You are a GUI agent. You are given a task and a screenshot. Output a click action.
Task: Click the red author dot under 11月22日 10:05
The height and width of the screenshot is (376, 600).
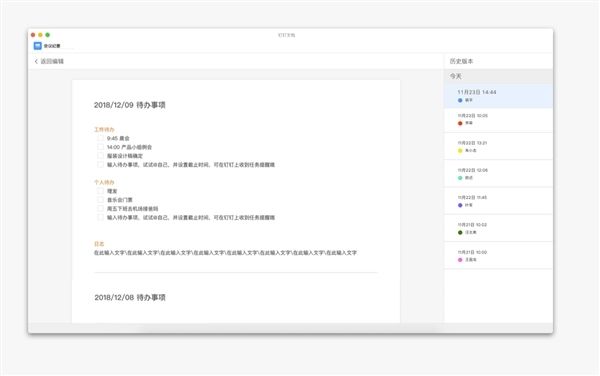click(460, 123)
